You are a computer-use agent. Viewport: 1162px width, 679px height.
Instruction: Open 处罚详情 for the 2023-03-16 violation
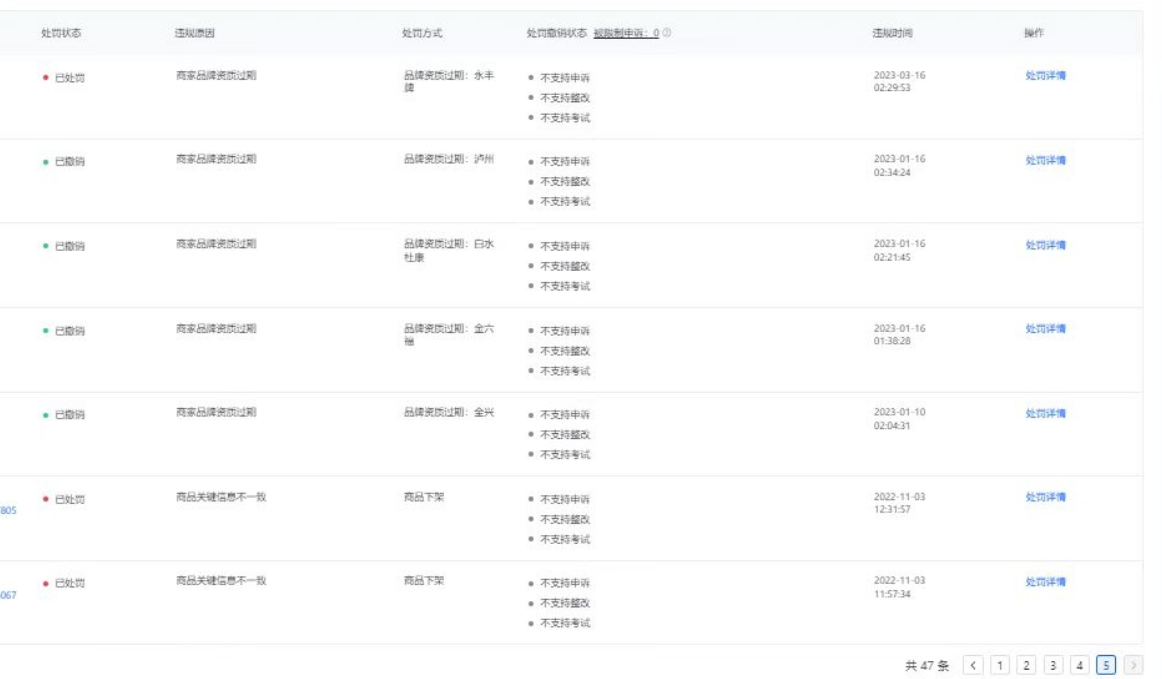pyautogui.click(x=1045, y=76)
